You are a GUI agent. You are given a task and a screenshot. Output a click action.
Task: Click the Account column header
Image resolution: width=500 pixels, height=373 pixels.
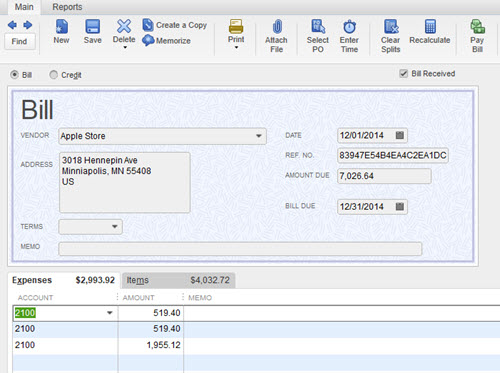point(35,298)
